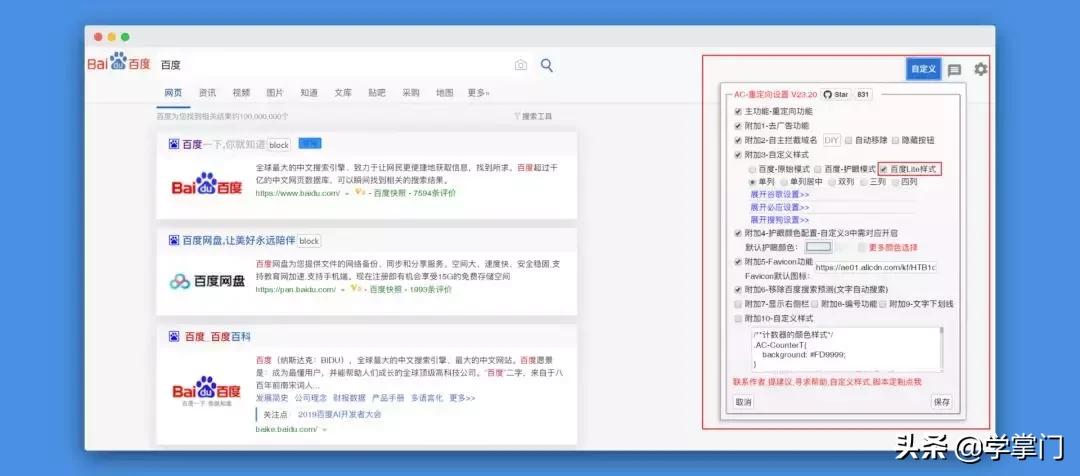Switch to the 图片 tab
Screen dimensions: 1080x476
point(275,93)
